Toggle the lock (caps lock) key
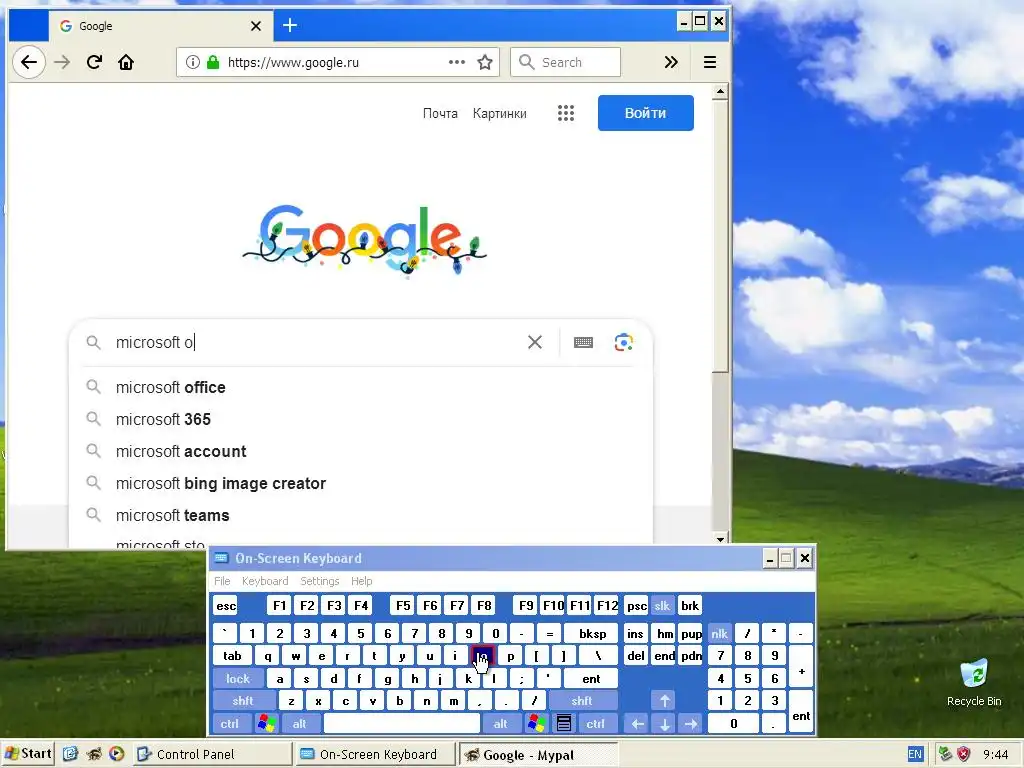Viewport: 1024px width, 768px height. tap(238, 679)
